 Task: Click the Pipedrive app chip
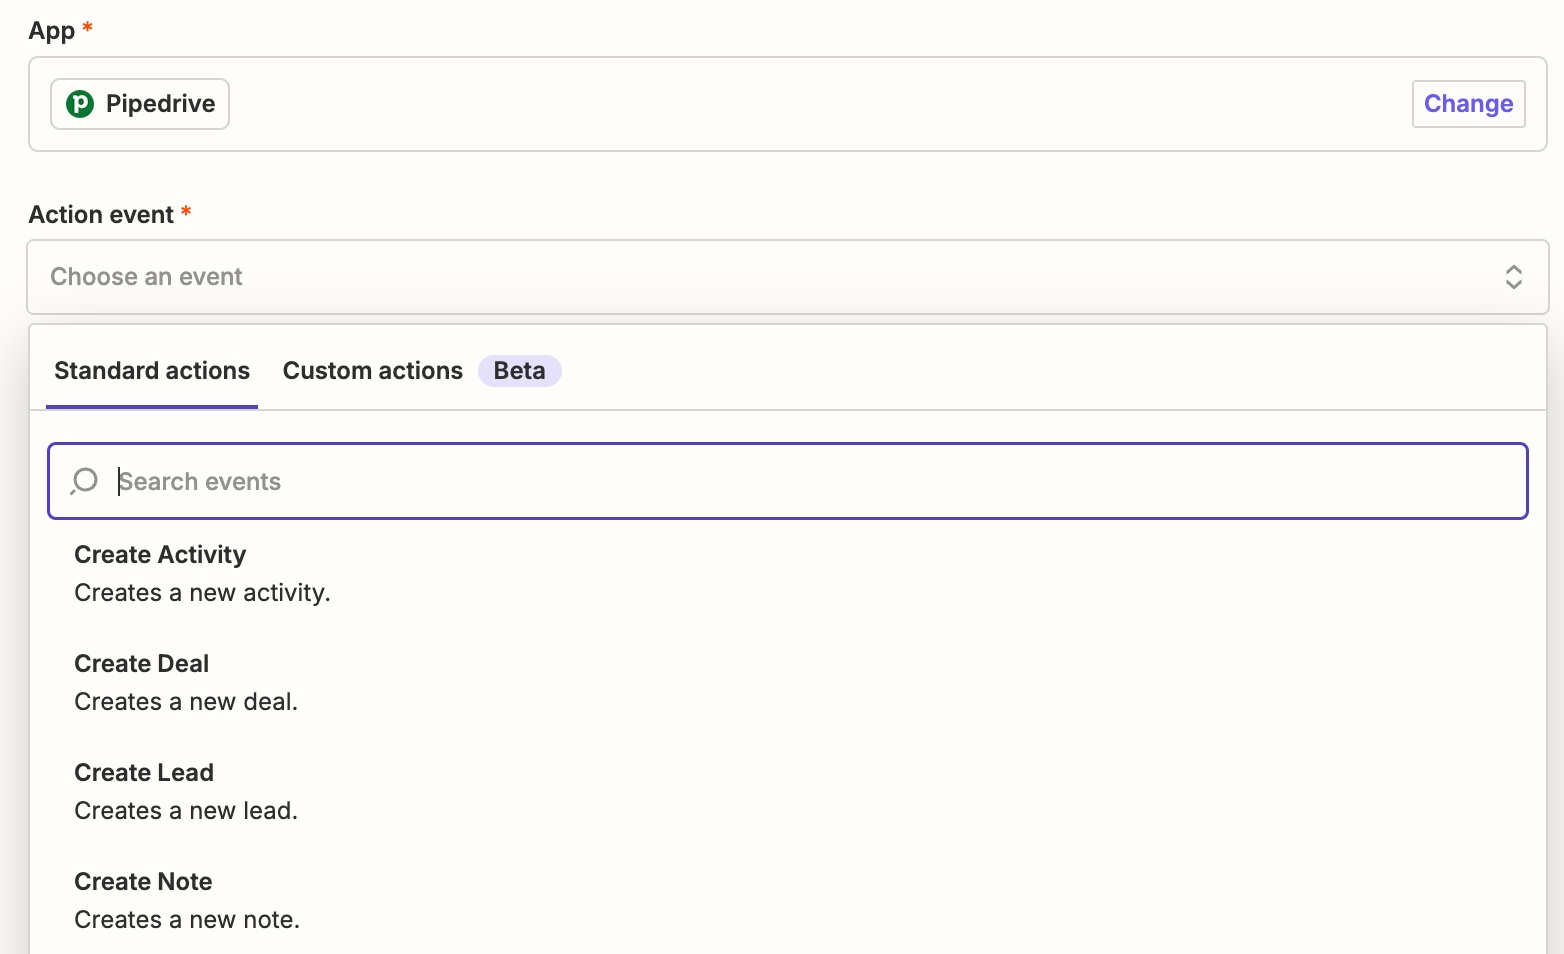(140, 104)
